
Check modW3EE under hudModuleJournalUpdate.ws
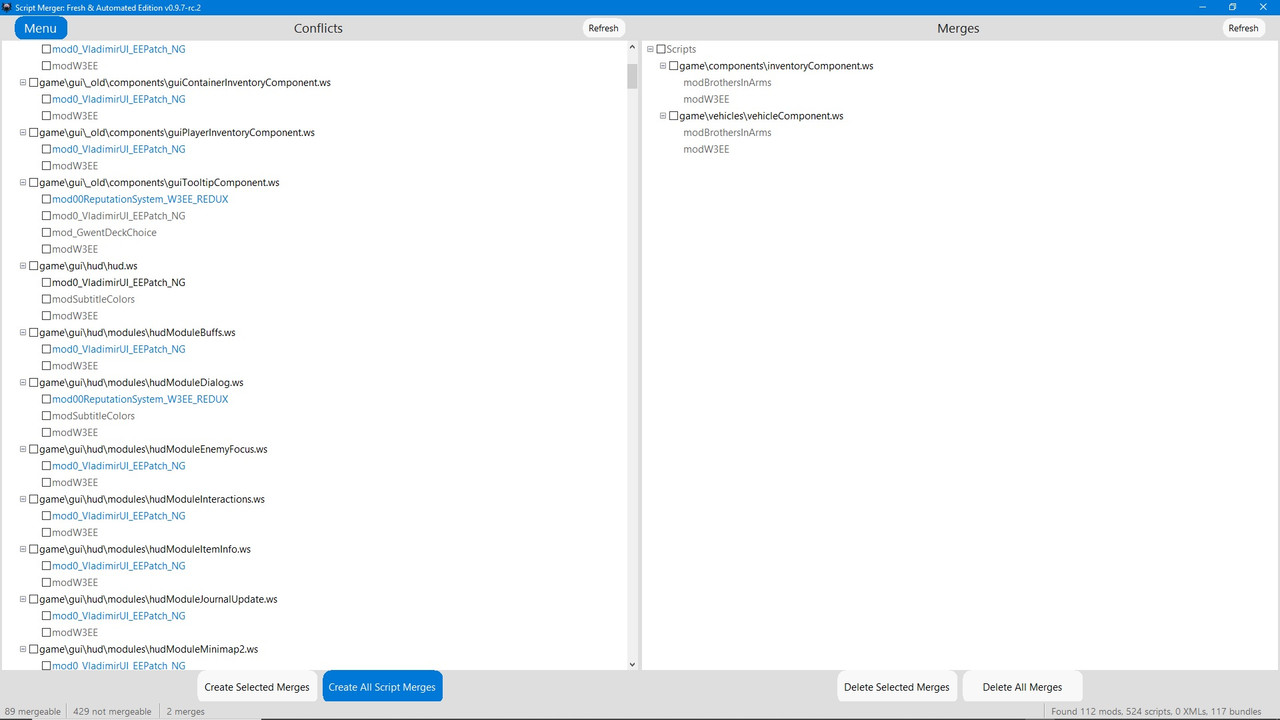coord(46,632)
